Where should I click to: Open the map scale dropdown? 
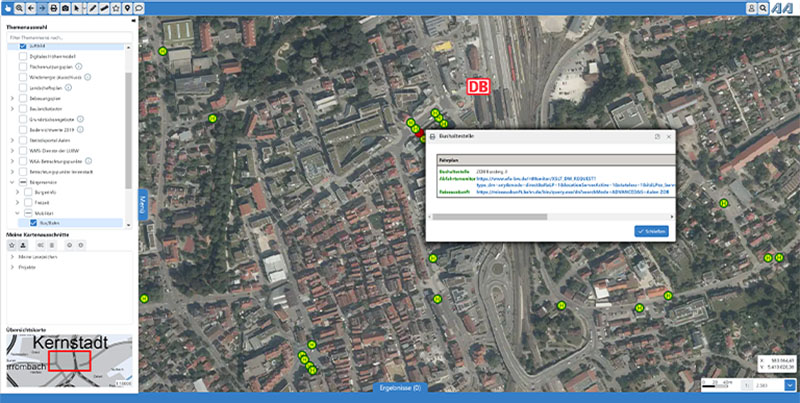point(790,385)
